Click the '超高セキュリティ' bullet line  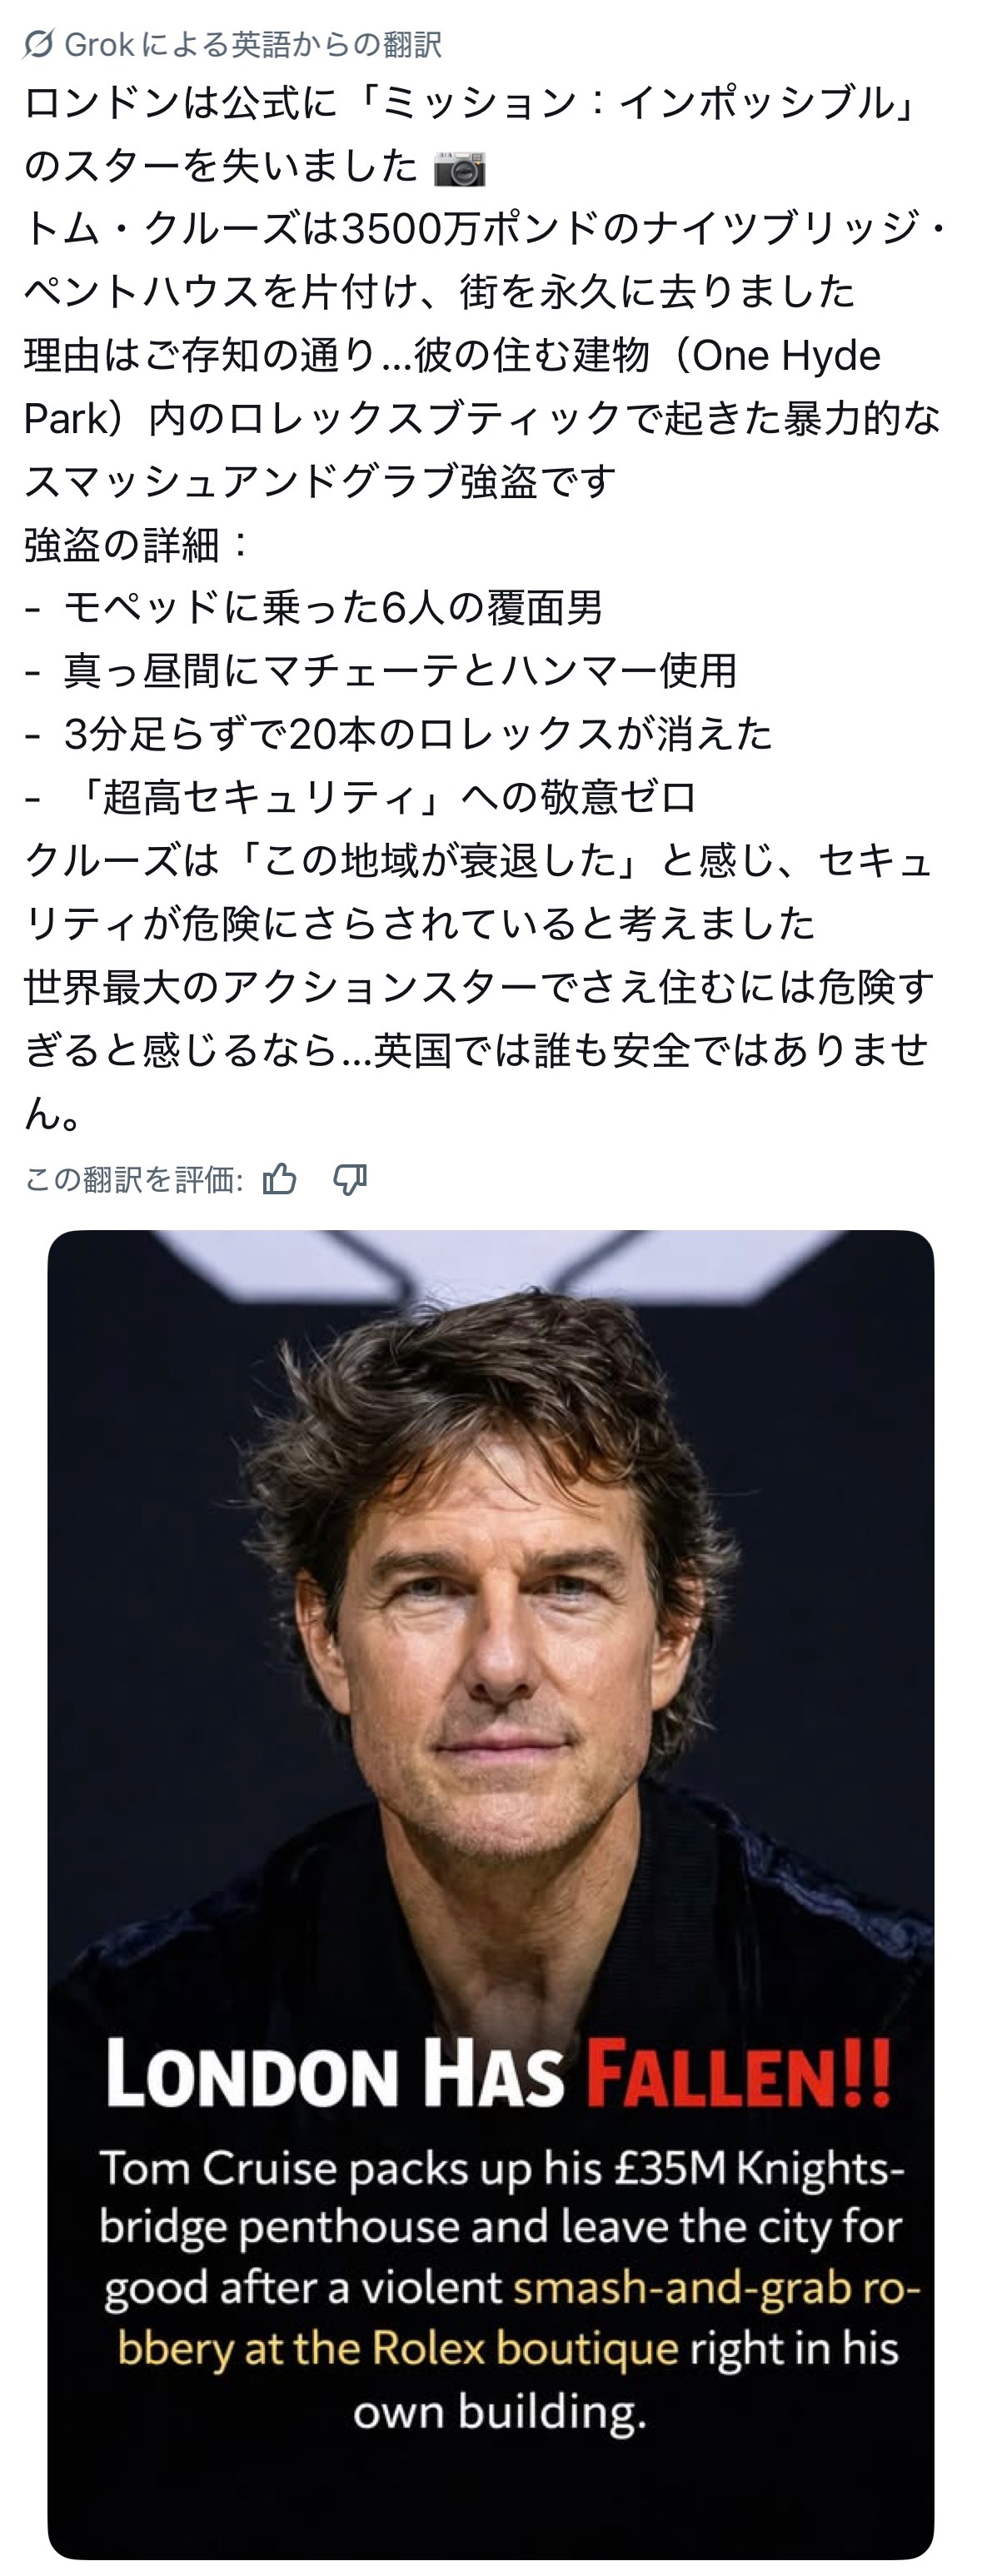(380, 797)
